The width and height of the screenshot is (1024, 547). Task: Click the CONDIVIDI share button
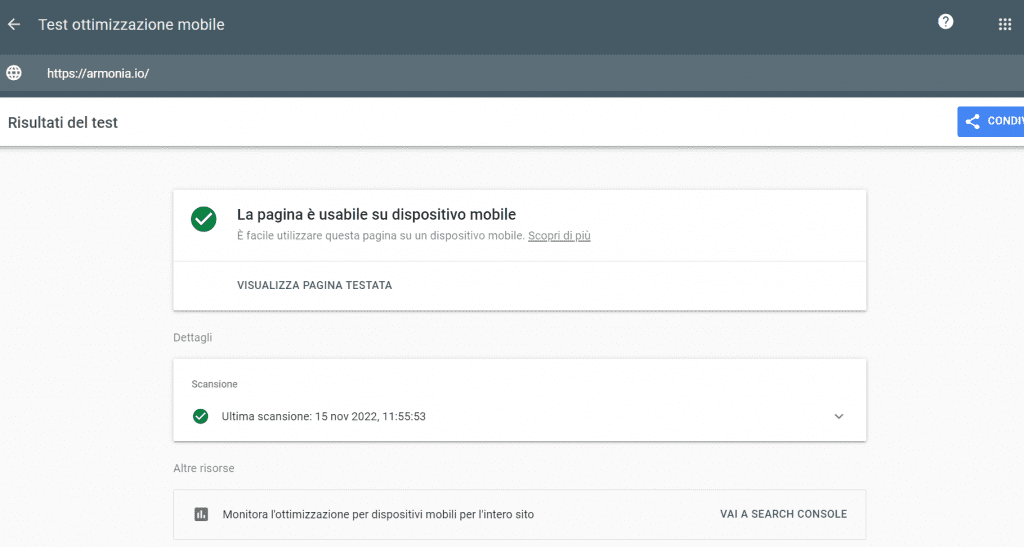[x=990, y=122]
